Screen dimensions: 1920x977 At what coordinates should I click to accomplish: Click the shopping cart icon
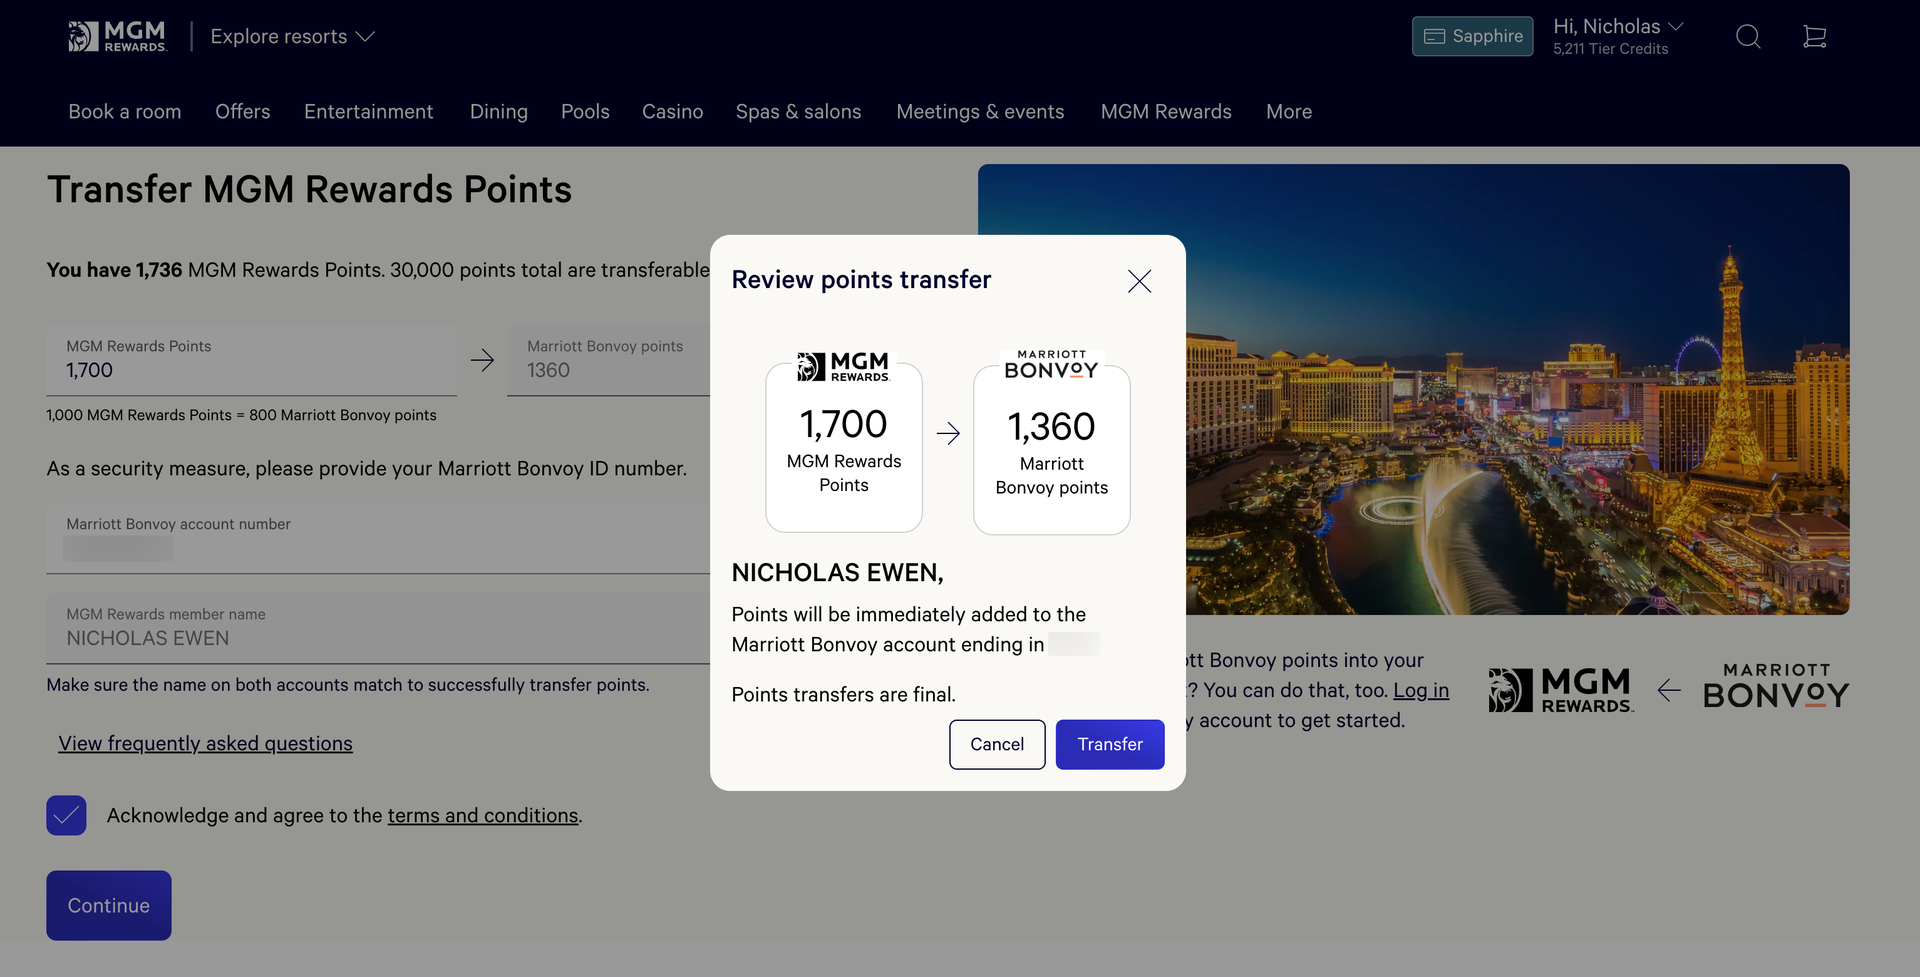pos(1815,36)
